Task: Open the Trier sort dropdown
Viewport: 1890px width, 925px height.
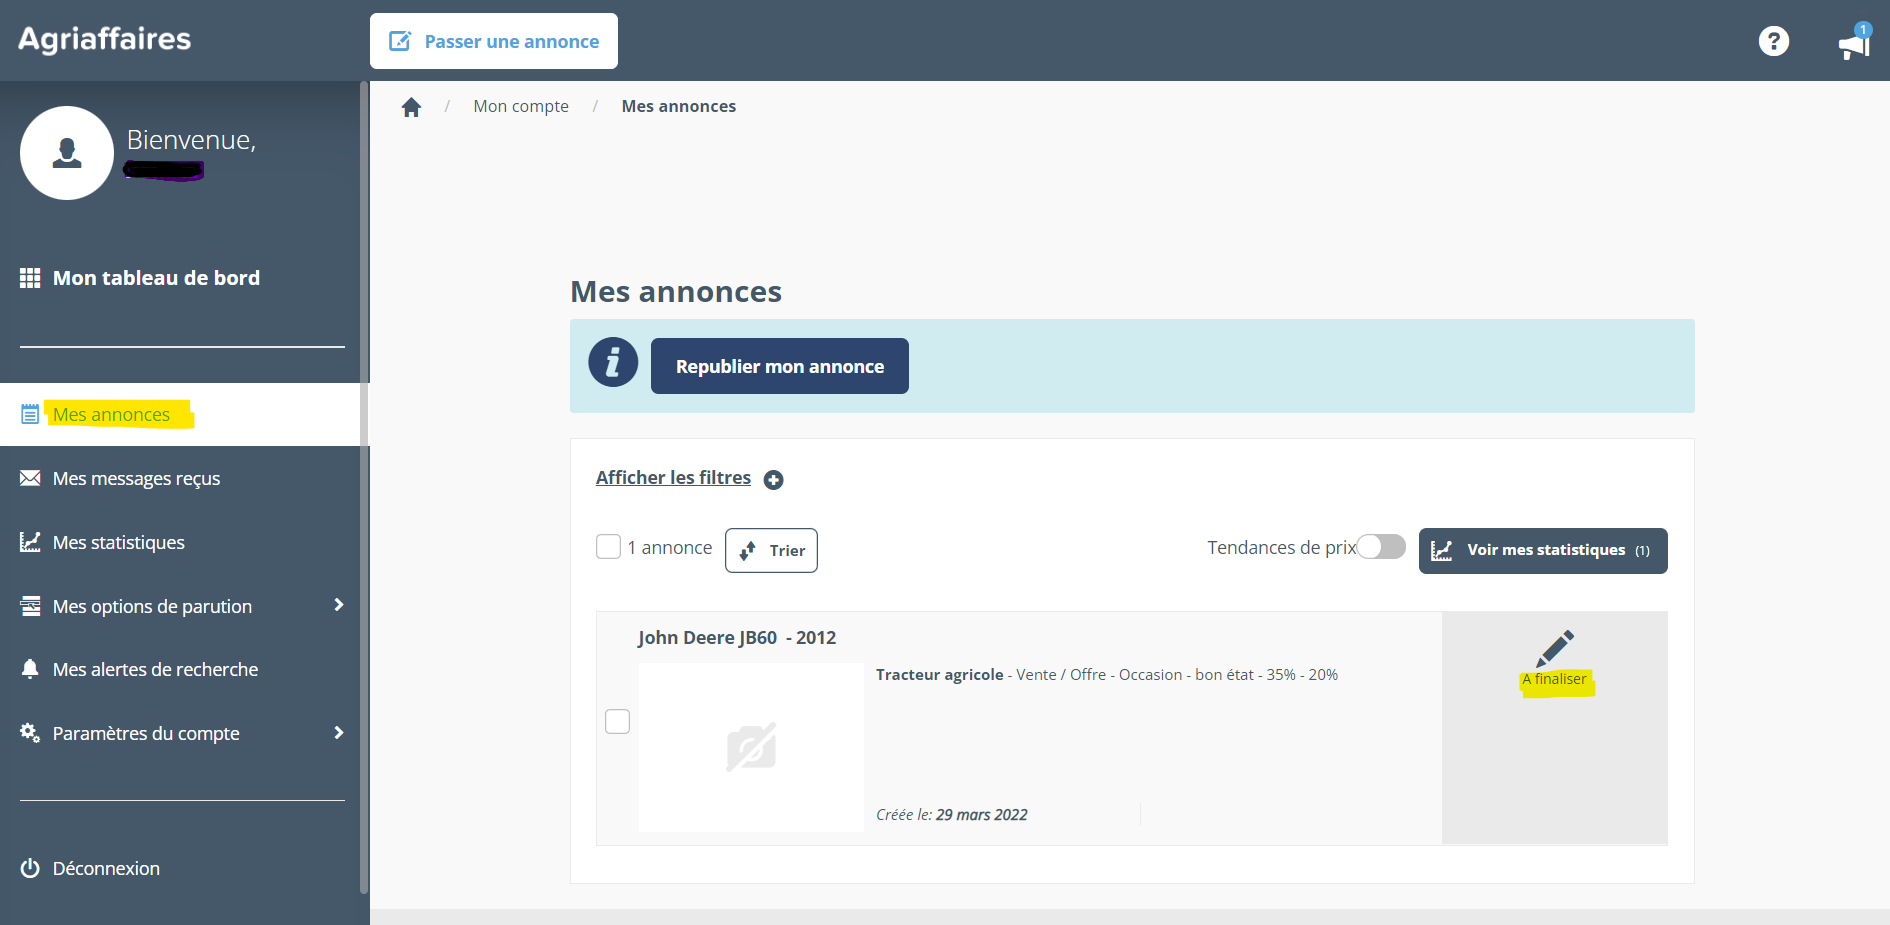Action: click(x=771, y=550)
